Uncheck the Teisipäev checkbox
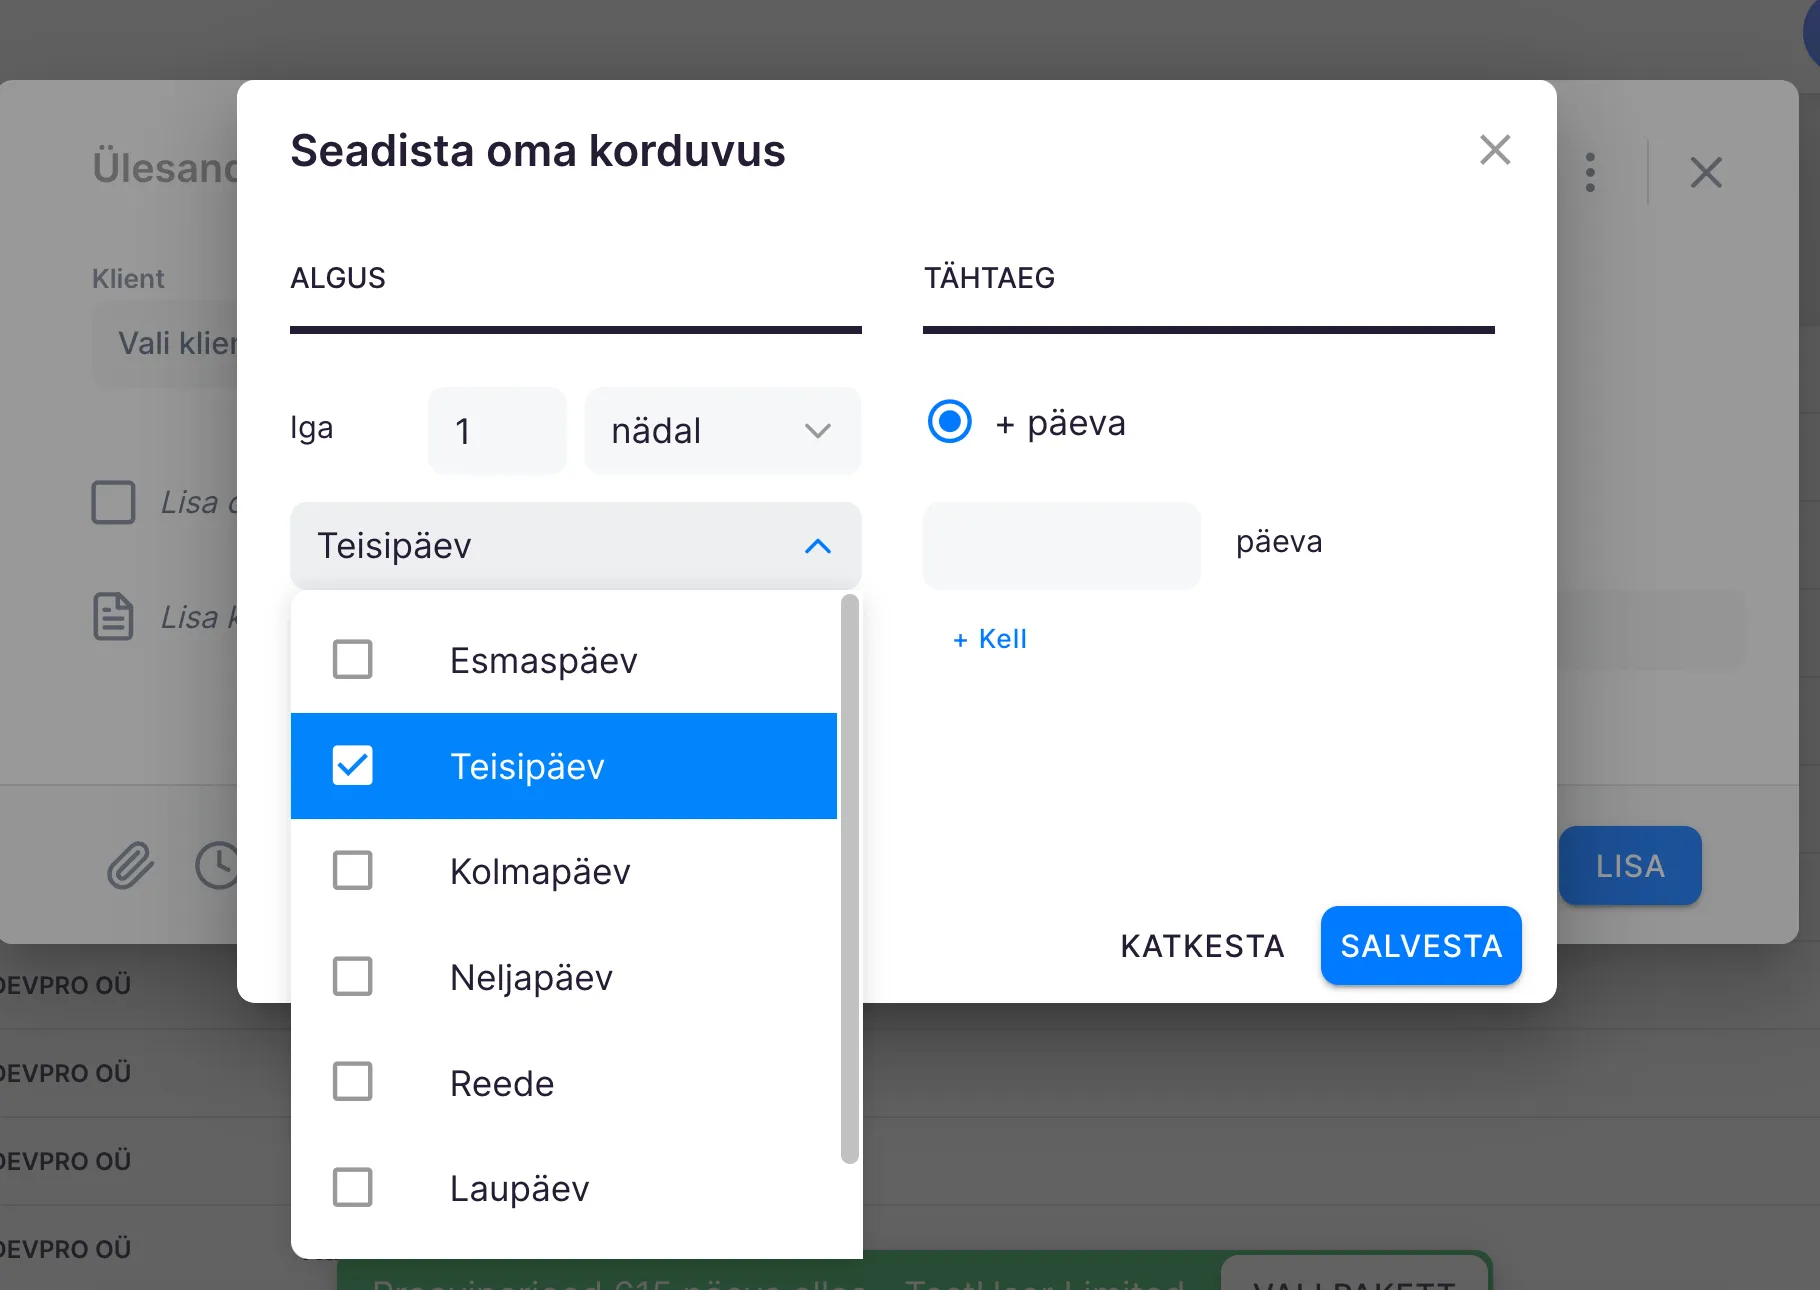 pyautogui.click(x=352, y=766)
